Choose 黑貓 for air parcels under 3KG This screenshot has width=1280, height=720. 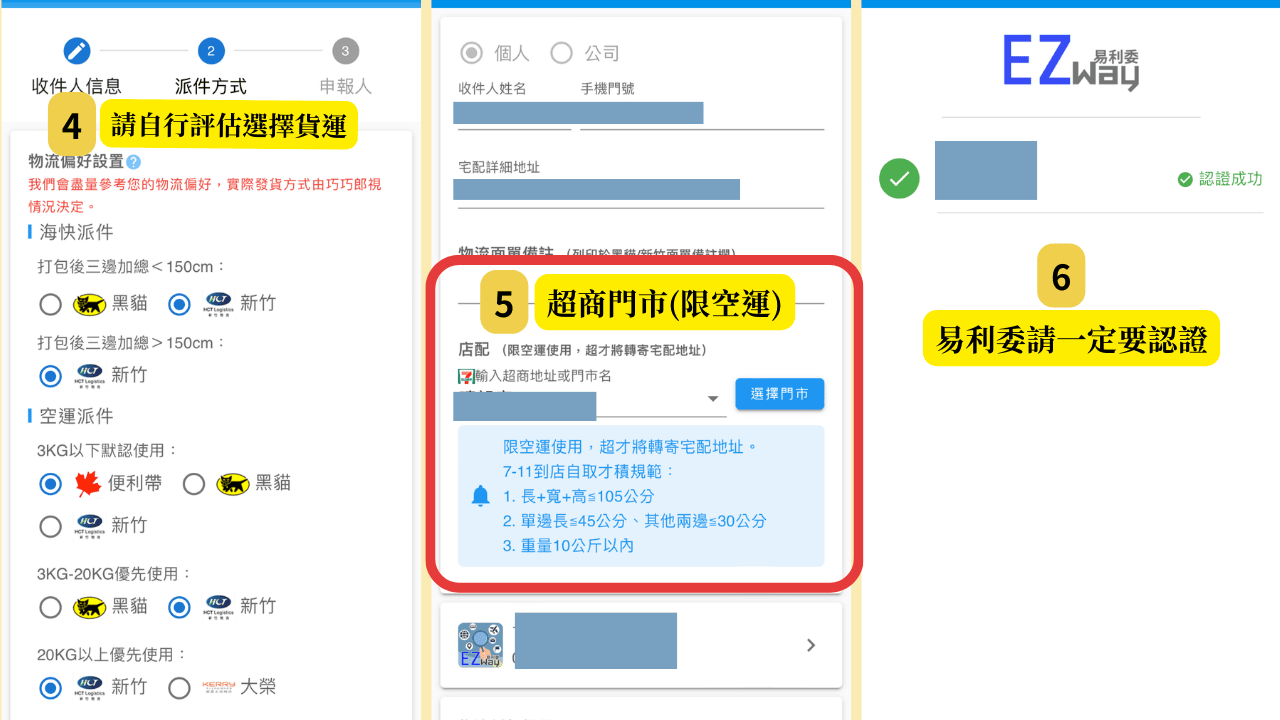point(195,484)
